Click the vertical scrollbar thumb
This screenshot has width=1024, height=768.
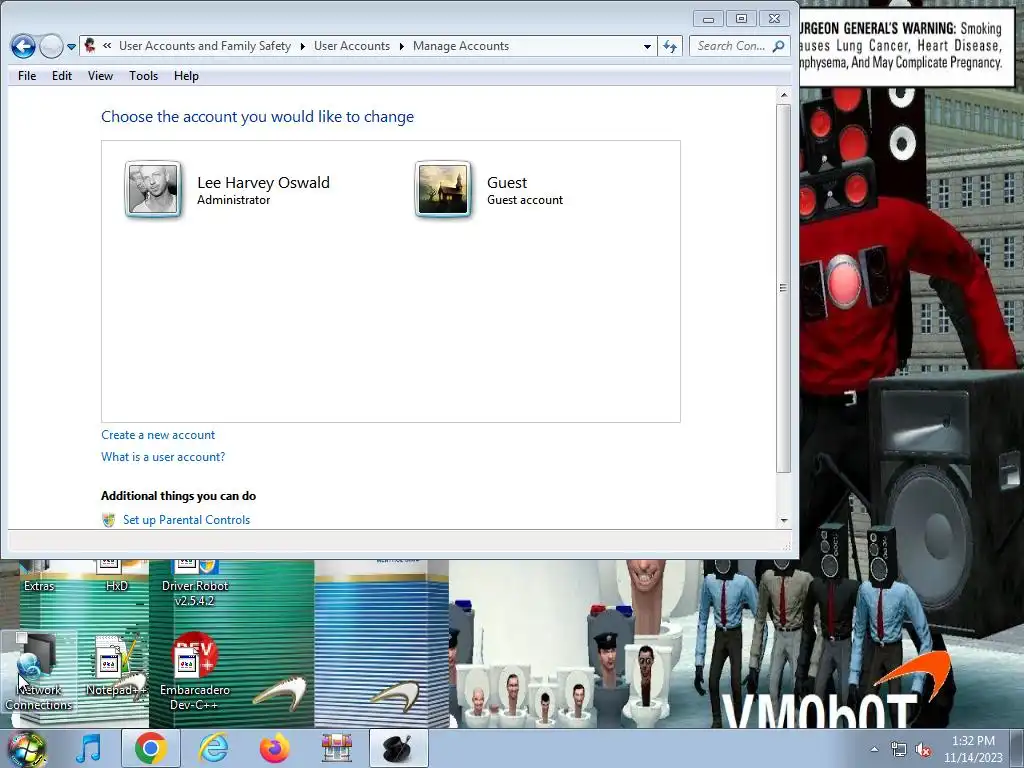point(784,287)
